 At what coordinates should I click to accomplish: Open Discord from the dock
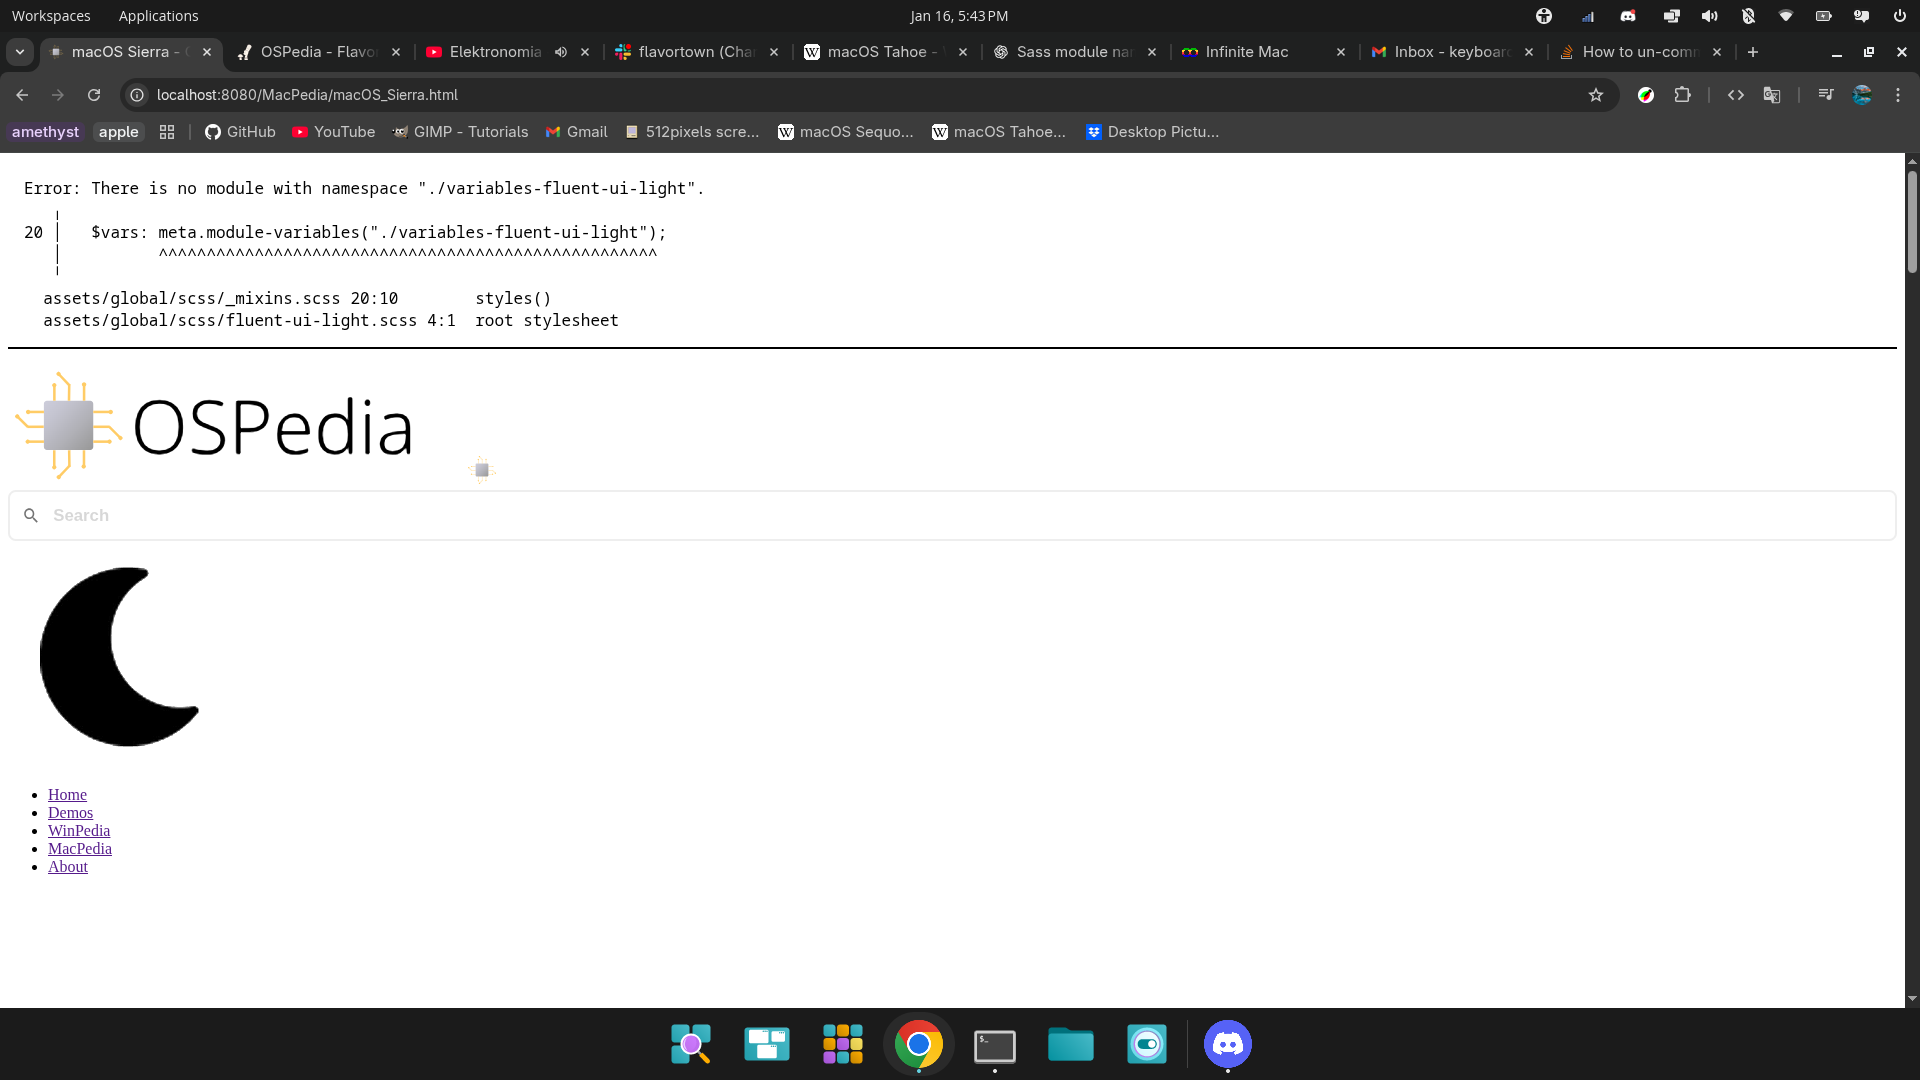click(x=1227, y=1045)
